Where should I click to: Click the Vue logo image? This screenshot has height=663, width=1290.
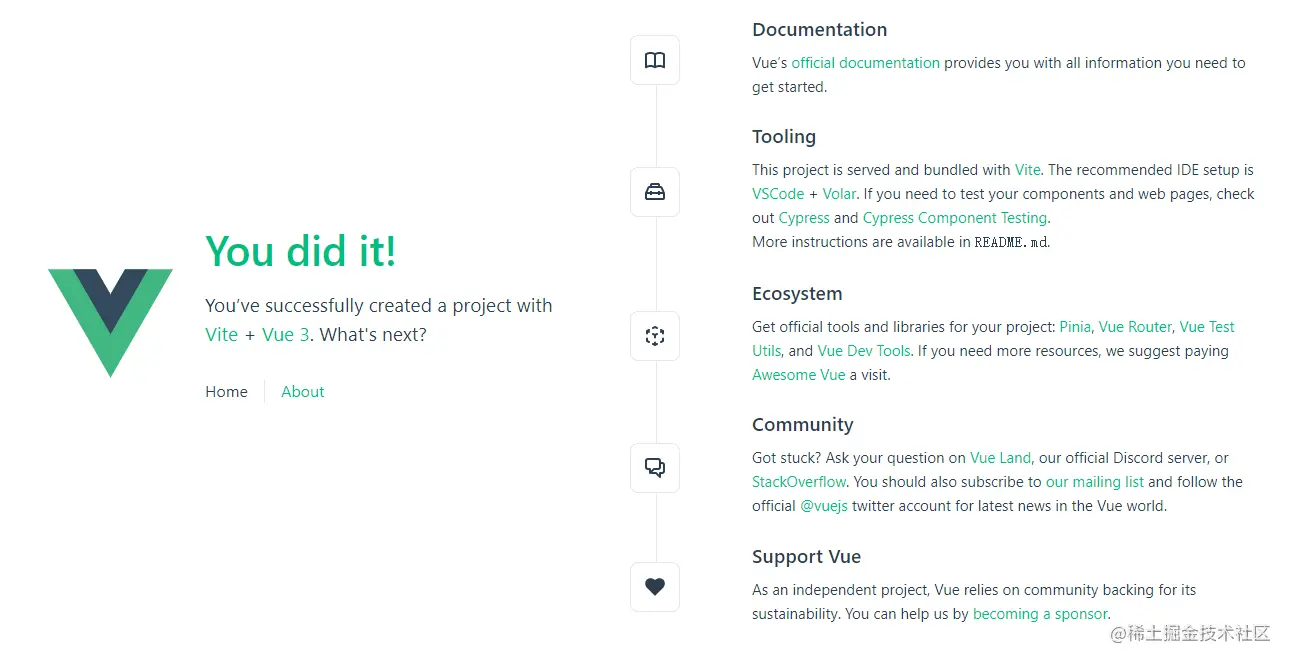(110, 322)
